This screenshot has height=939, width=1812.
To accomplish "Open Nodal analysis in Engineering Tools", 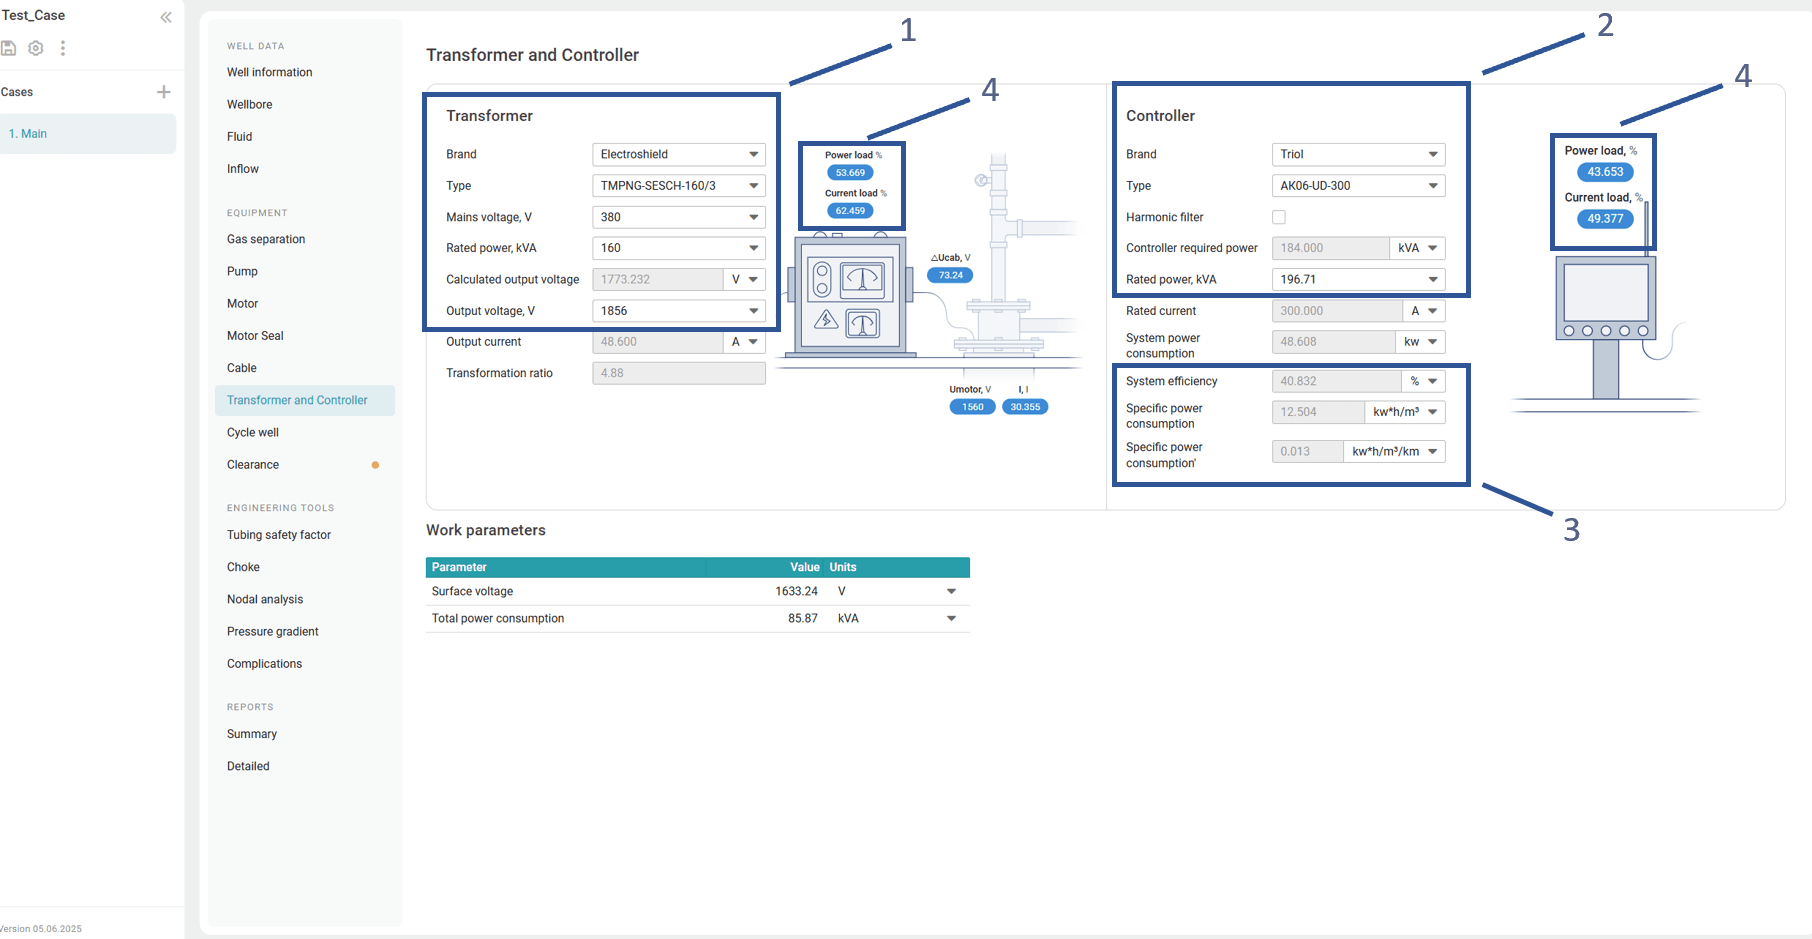I will pos(265,599).
